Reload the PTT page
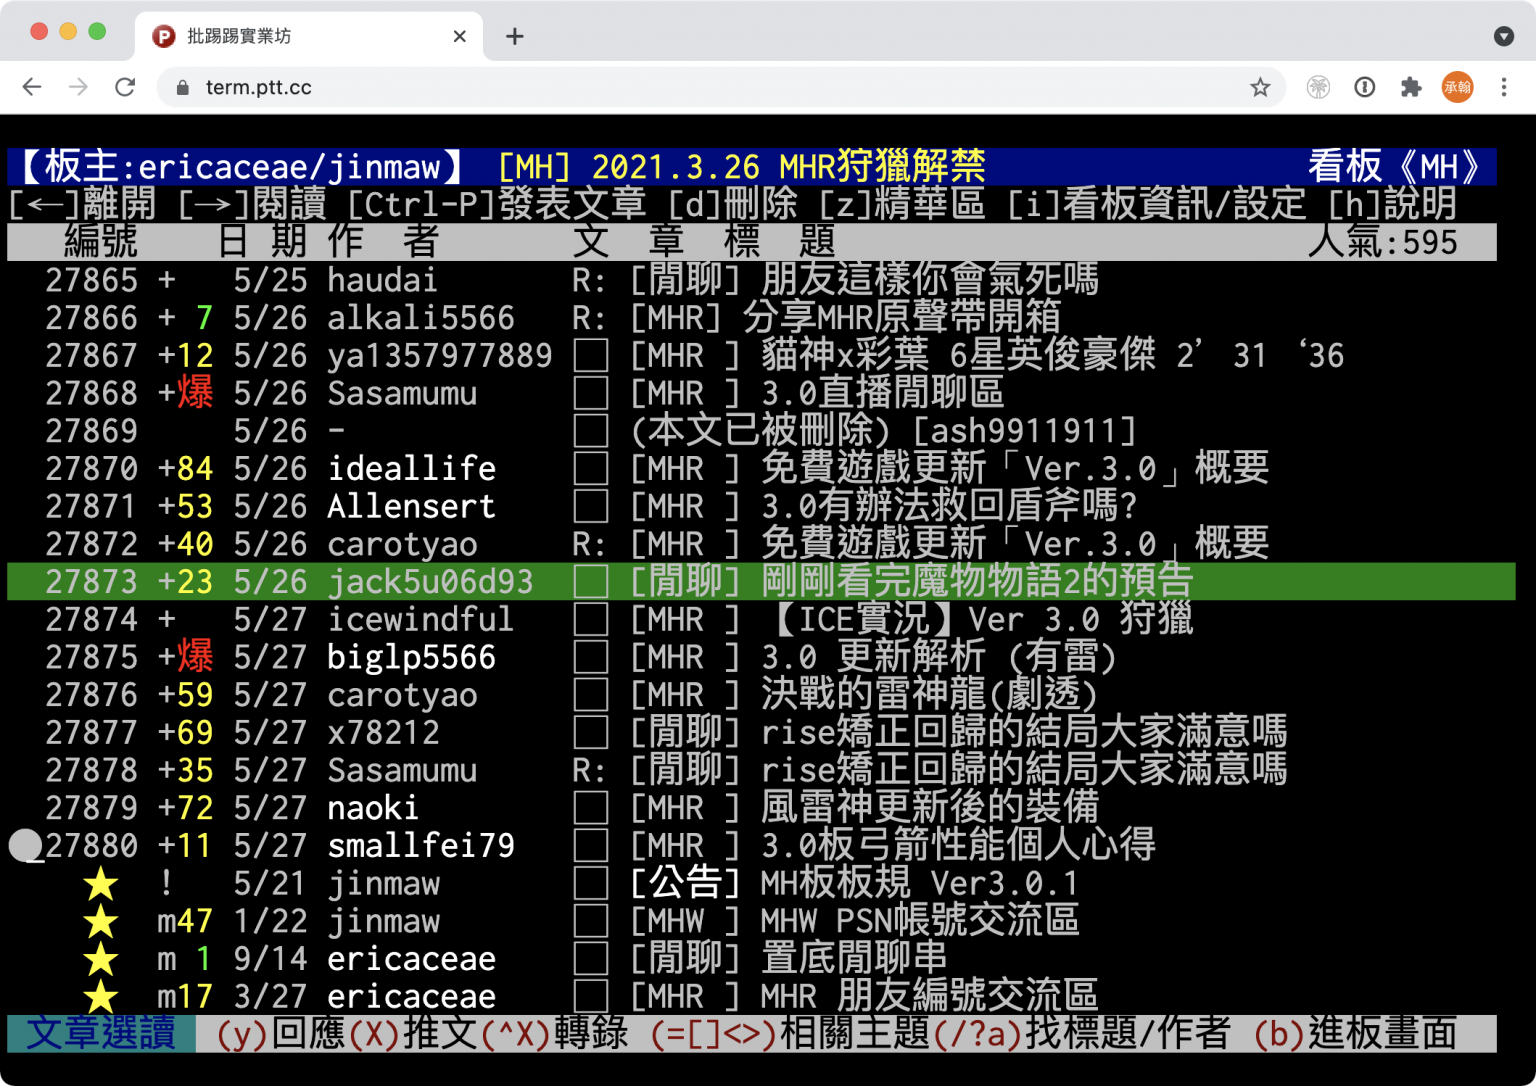 coord(125,87)
